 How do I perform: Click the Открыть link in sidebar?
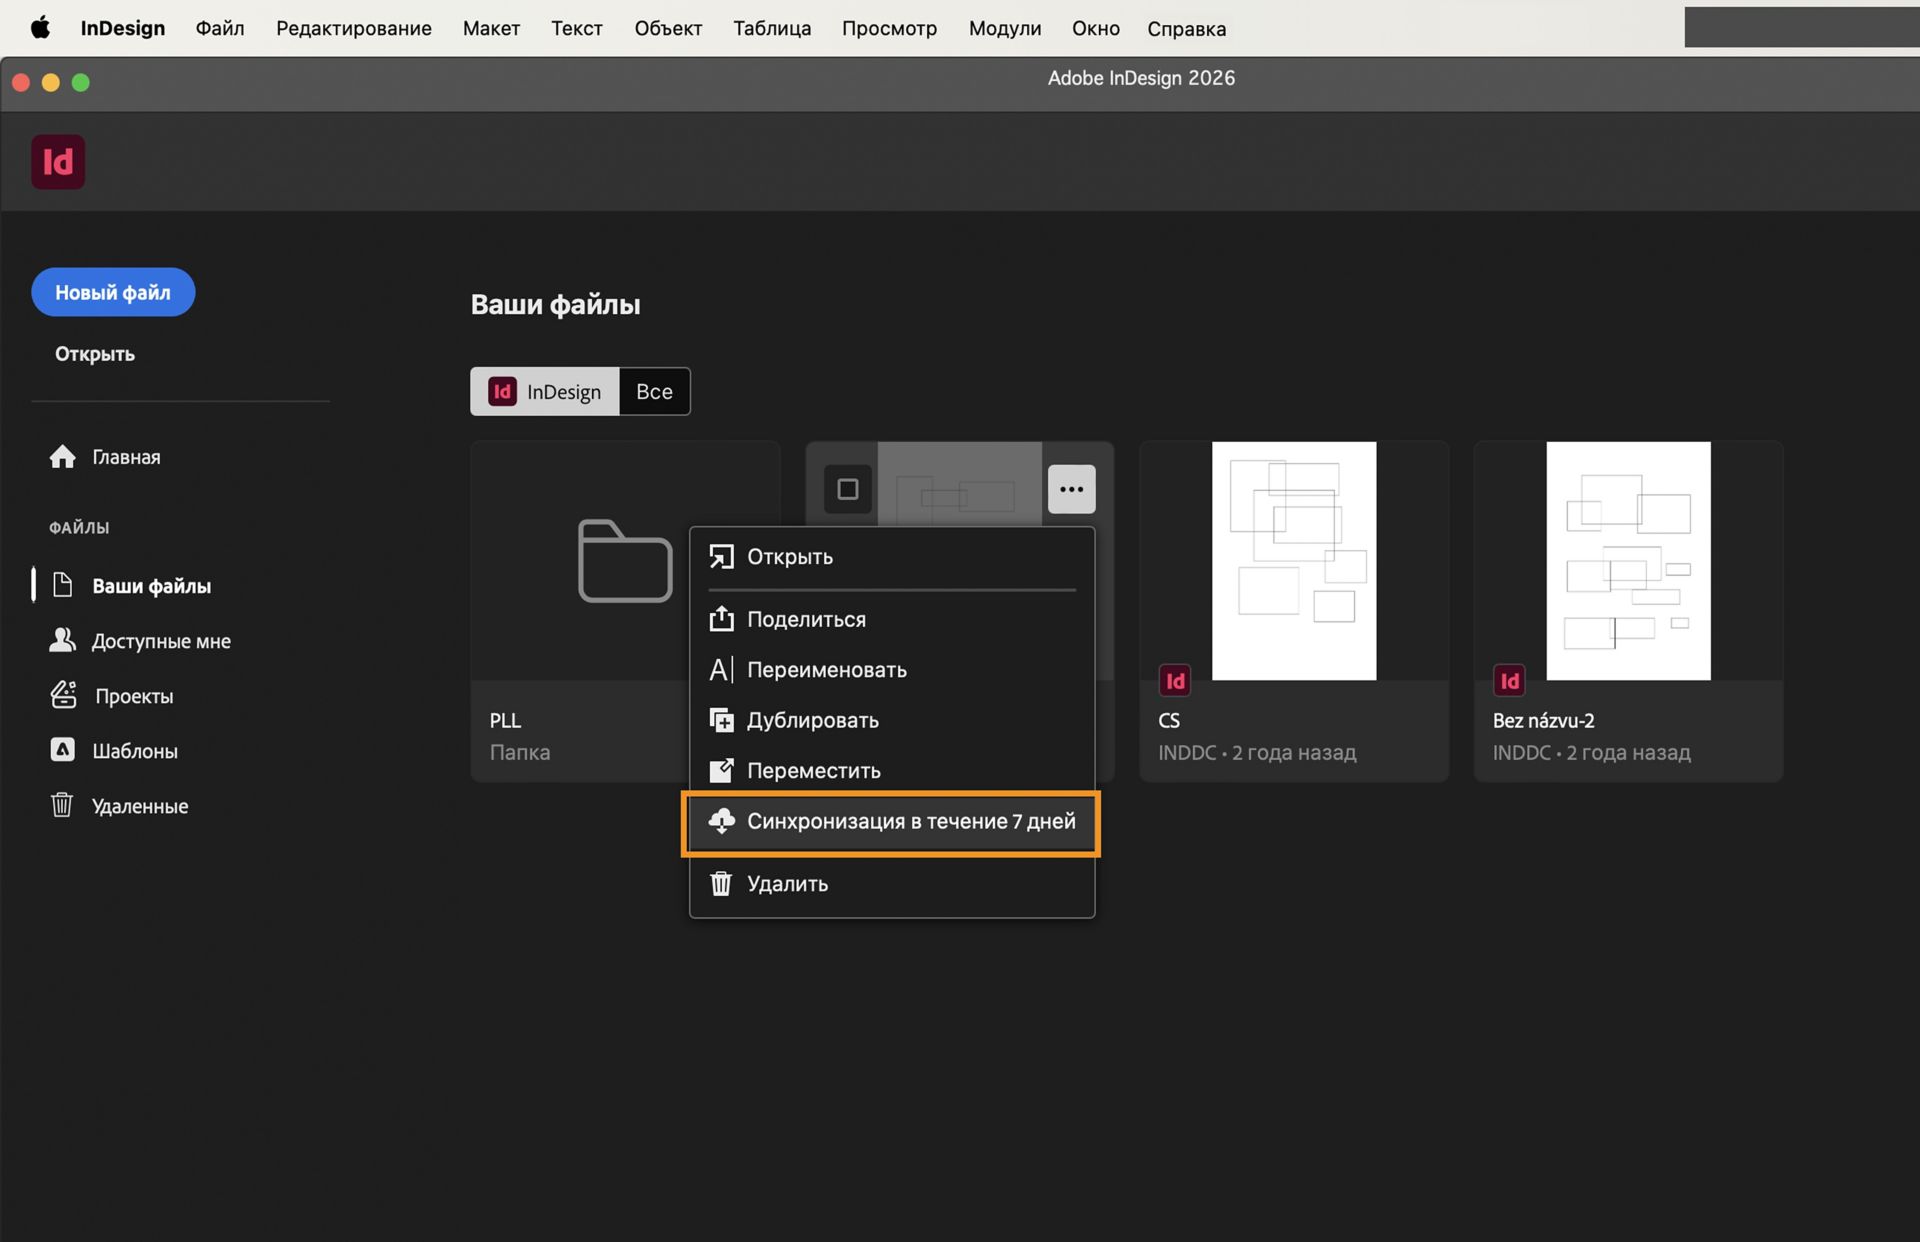tap(95, 354)
